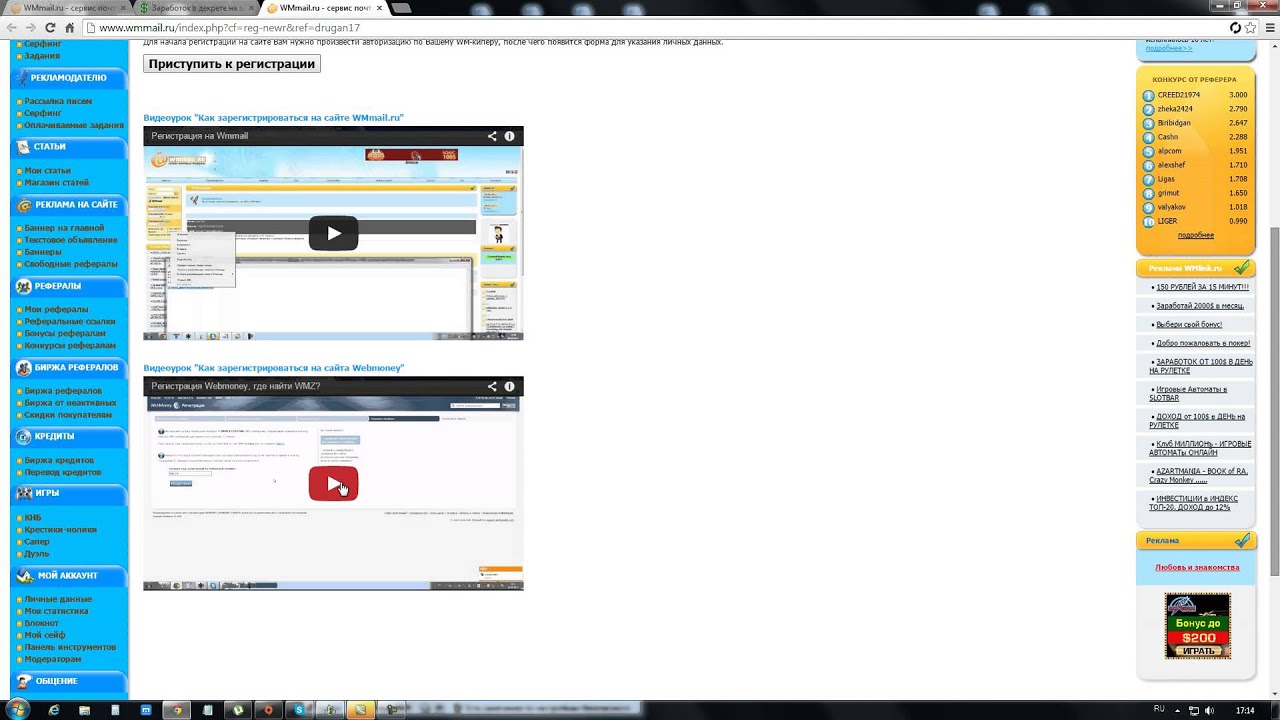Open 'Моя статистика' in the sidebar

point(56,611)
